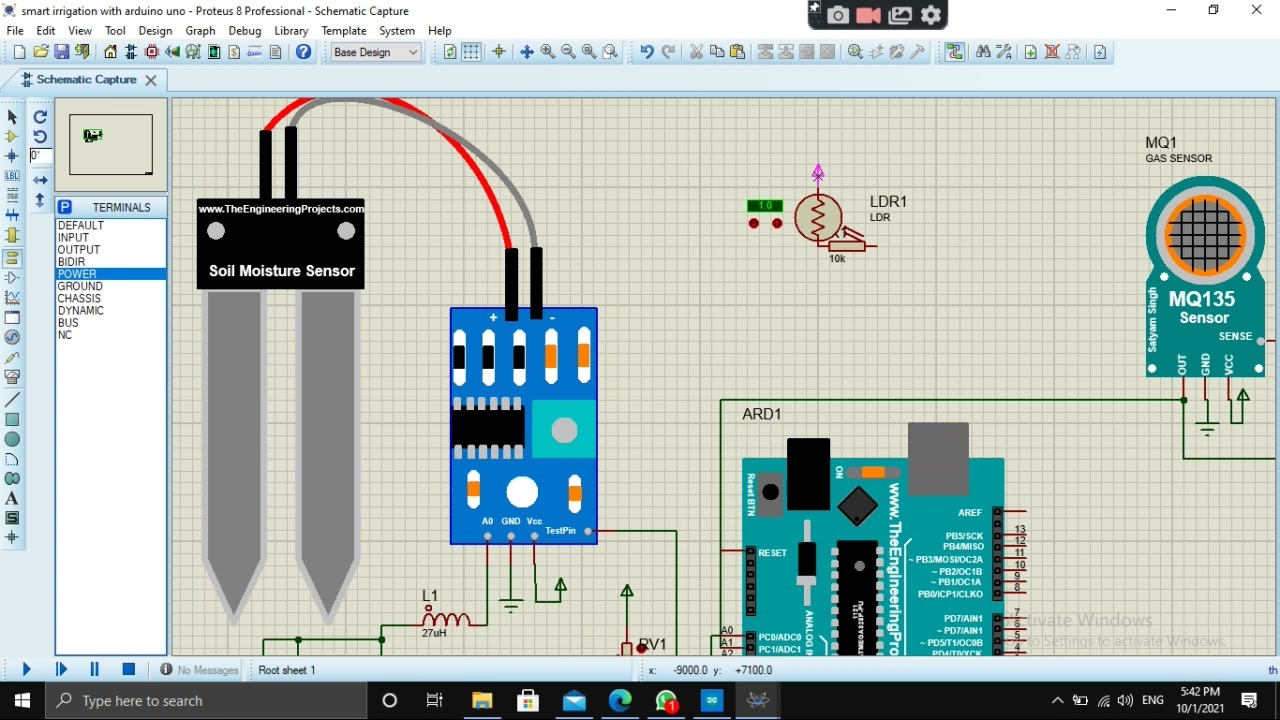Click the Rotate Clockwise icon
Image resolution: width=1280 pixels, height=720 pixels.
click(x=40, y=117)
